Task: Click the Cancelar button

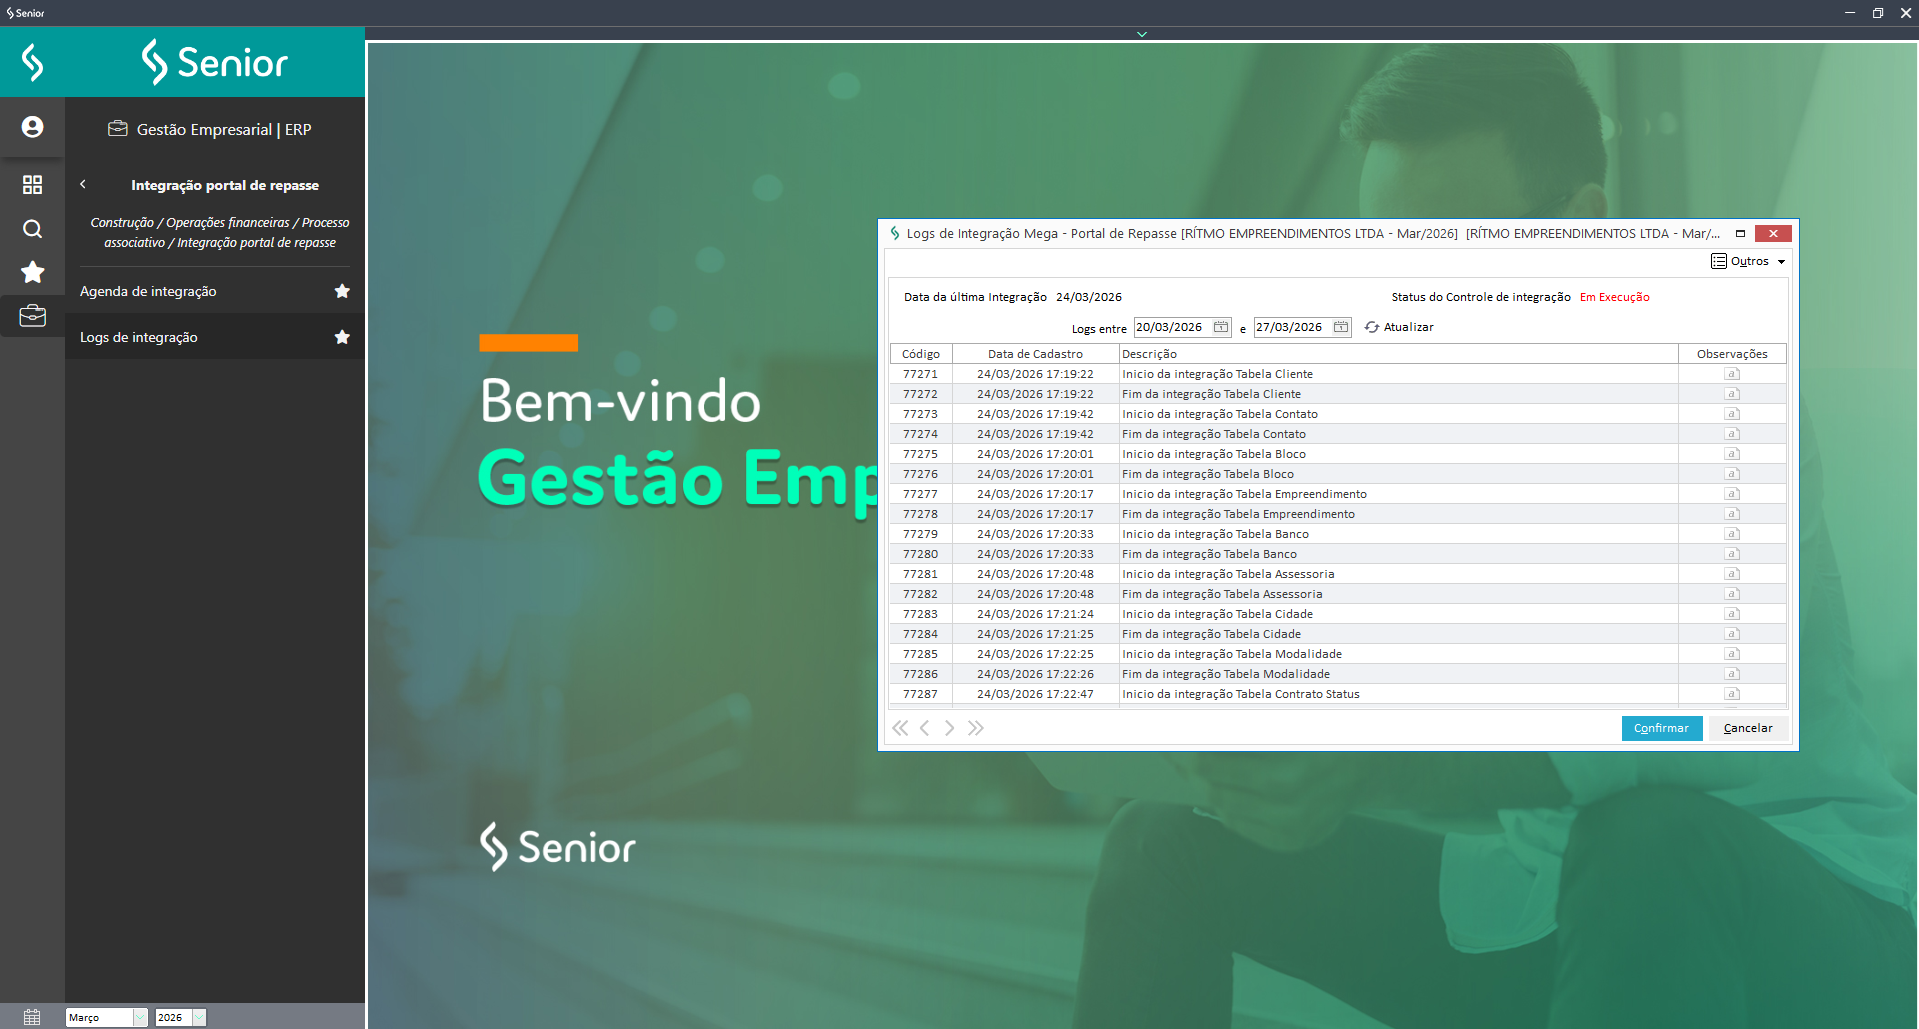Action: click(1748, 728)
